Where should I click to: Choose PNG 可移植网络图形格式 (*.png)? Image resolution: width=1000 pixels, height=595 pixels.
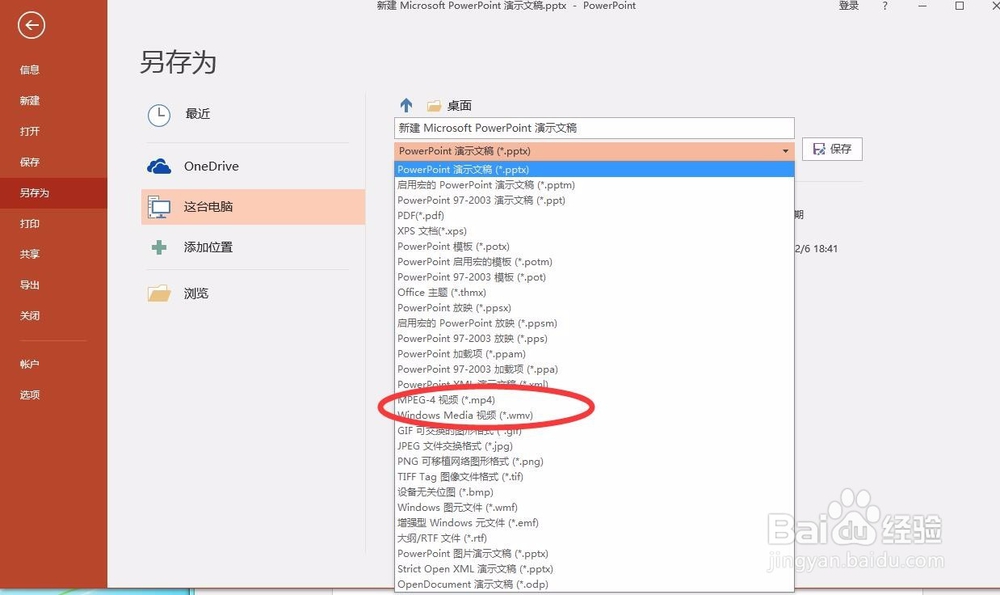click(594, 461)
